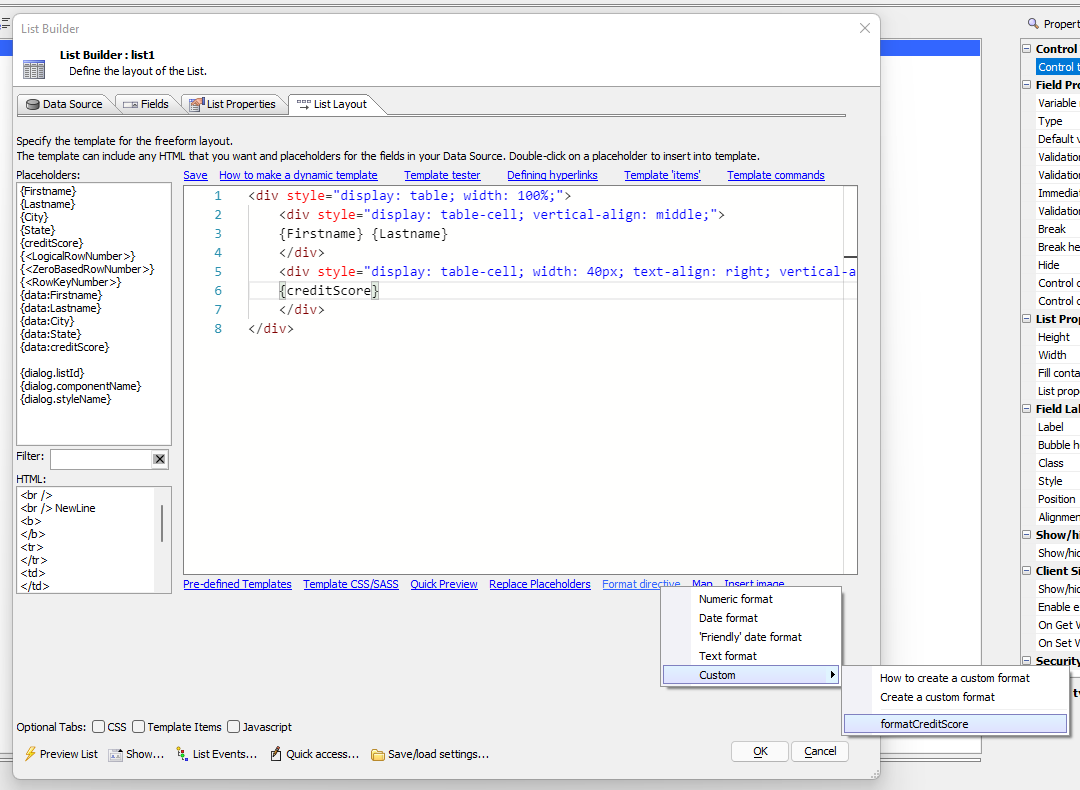Select the {dialog.listId} placeholder
This screenshot has height=790, width=1080.
click(52, 373)
